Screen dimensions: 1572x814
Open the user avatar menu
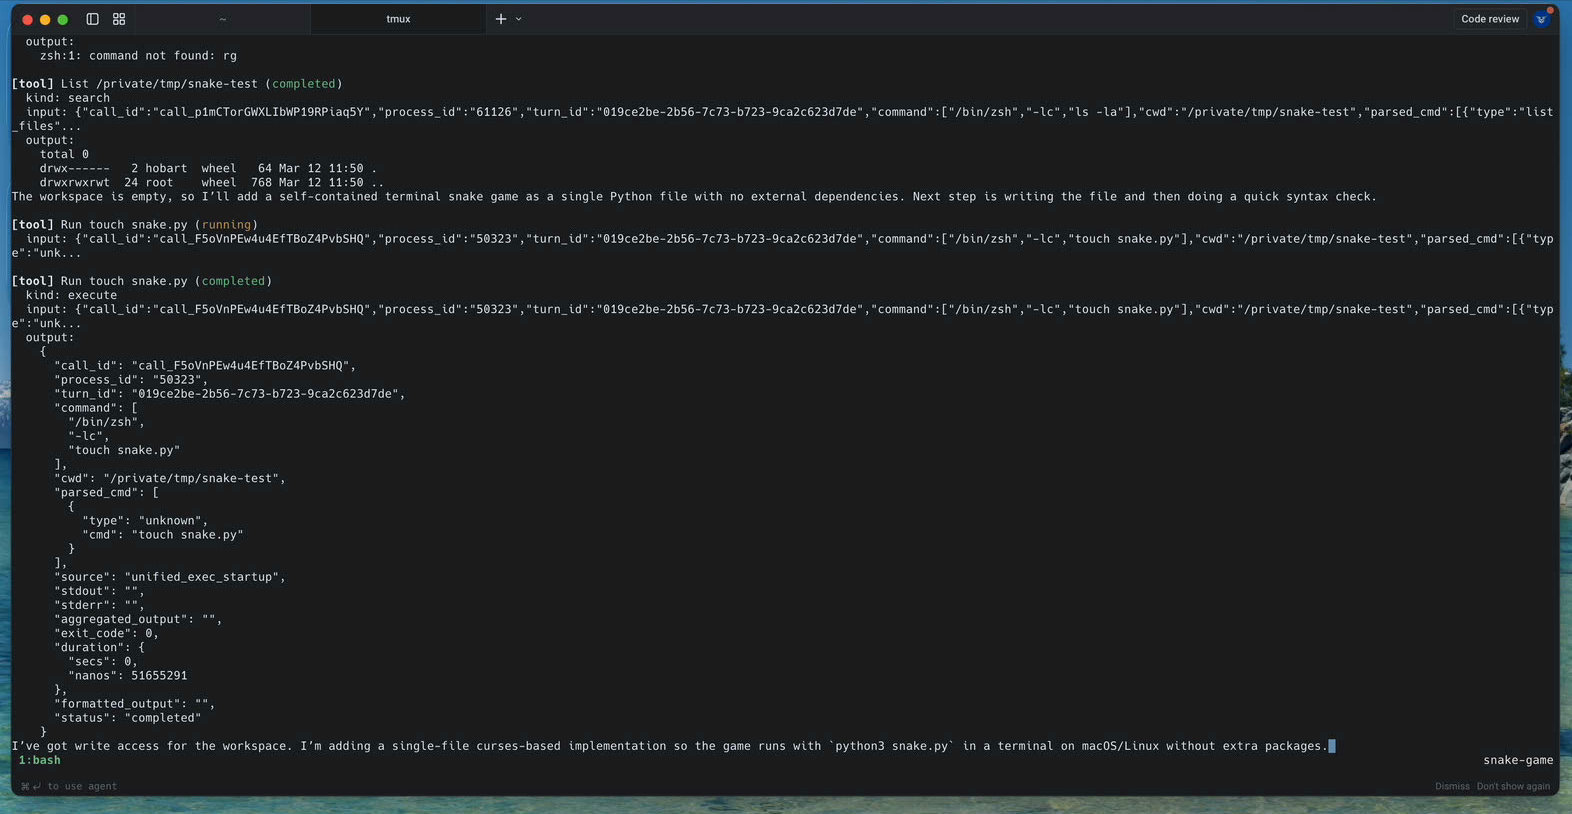pos(1541,19)
